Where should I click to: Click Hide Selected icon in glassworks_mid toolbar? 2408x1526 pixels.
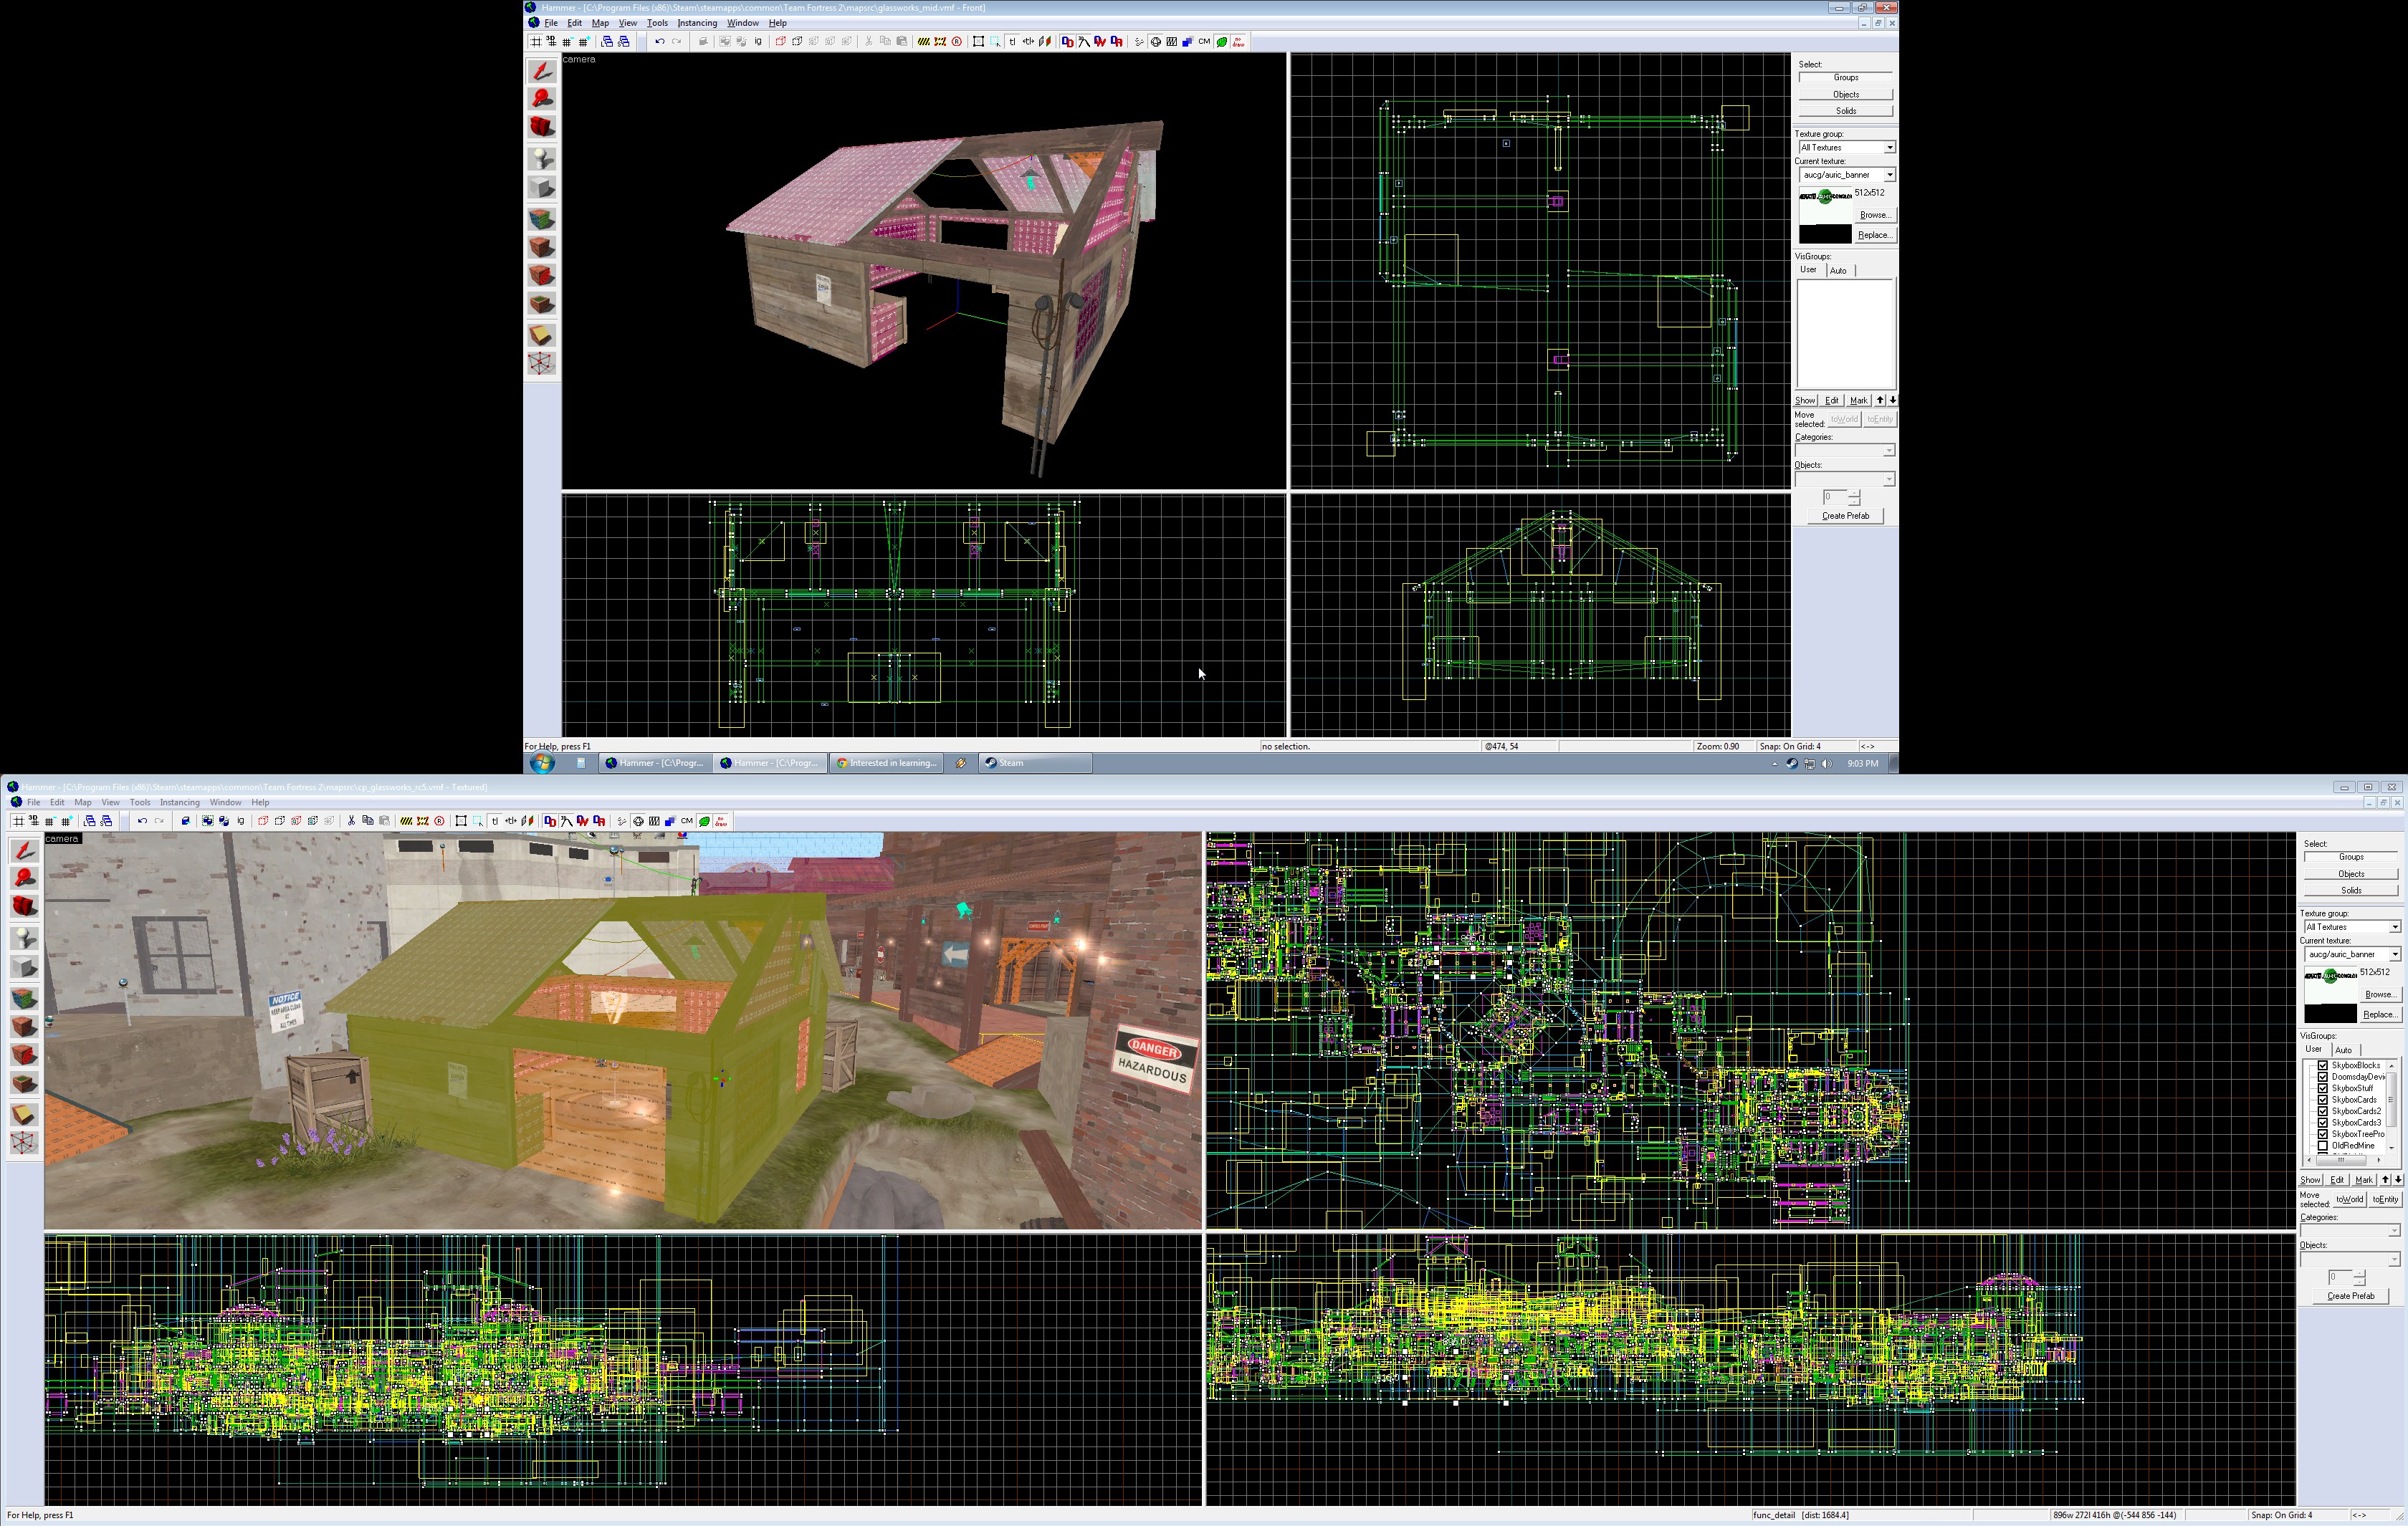(x=781, y=42)
